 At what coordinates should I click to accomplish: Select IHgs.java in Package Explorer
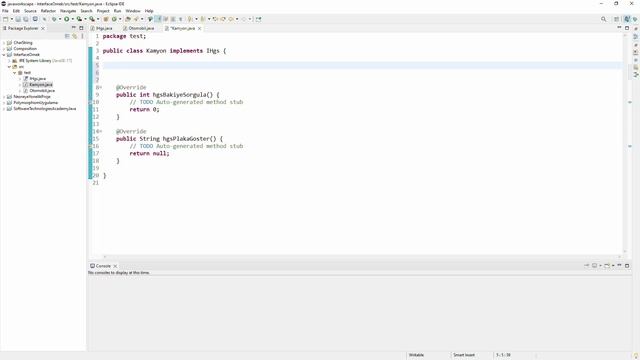pyautogui.click(x=38, y=78)
